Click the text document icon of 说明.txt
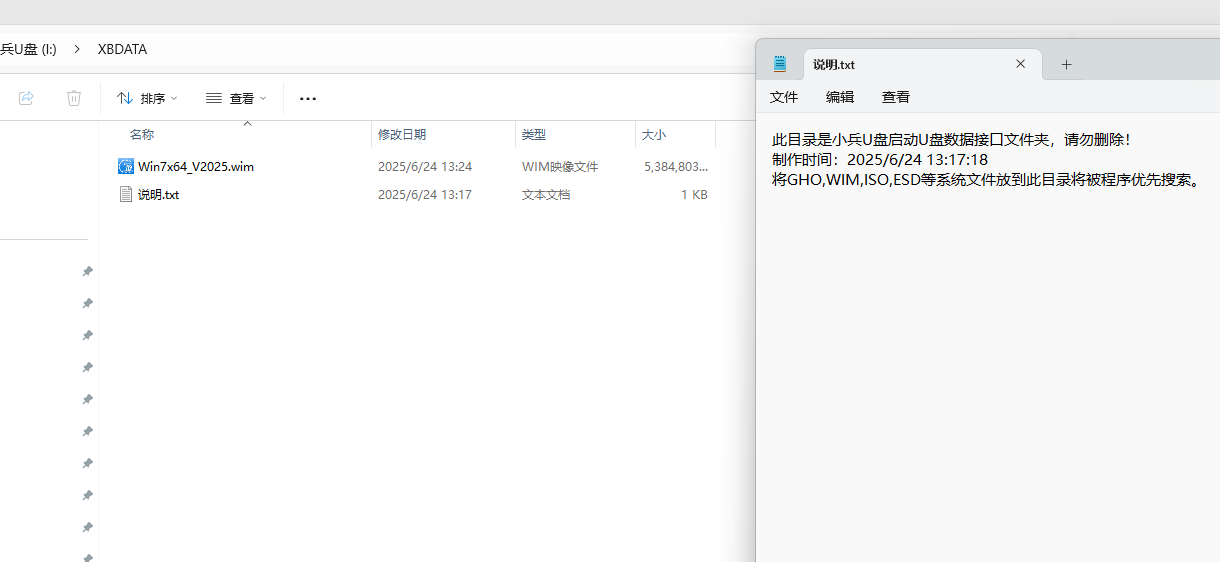1220x562 pixels. pos(126,194)
